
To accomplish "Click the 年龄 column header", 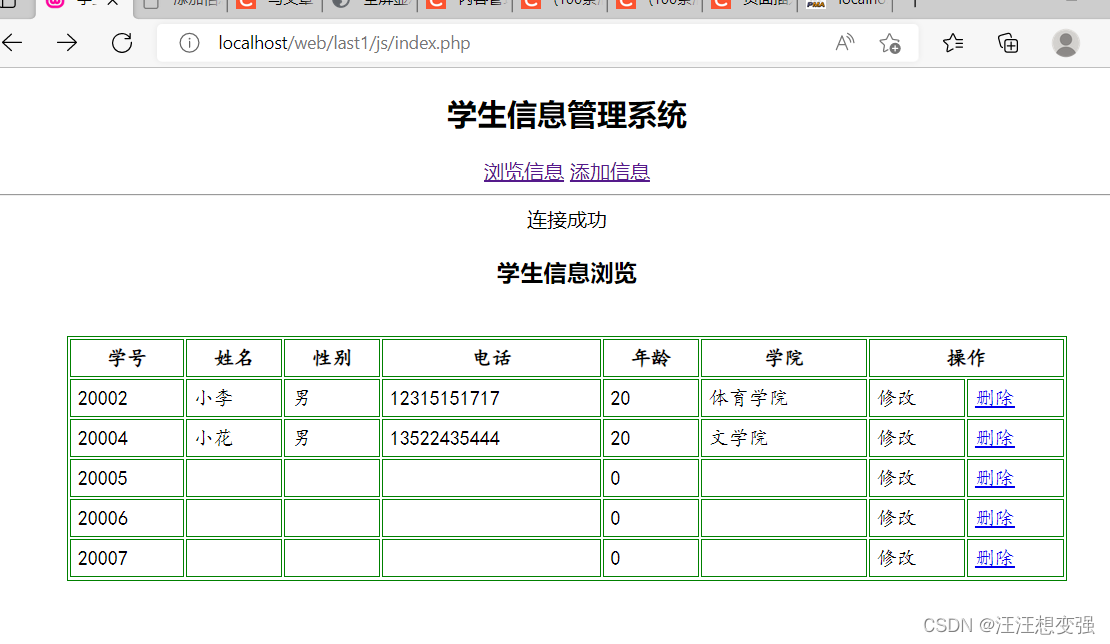I will click(x=651, y=358).
